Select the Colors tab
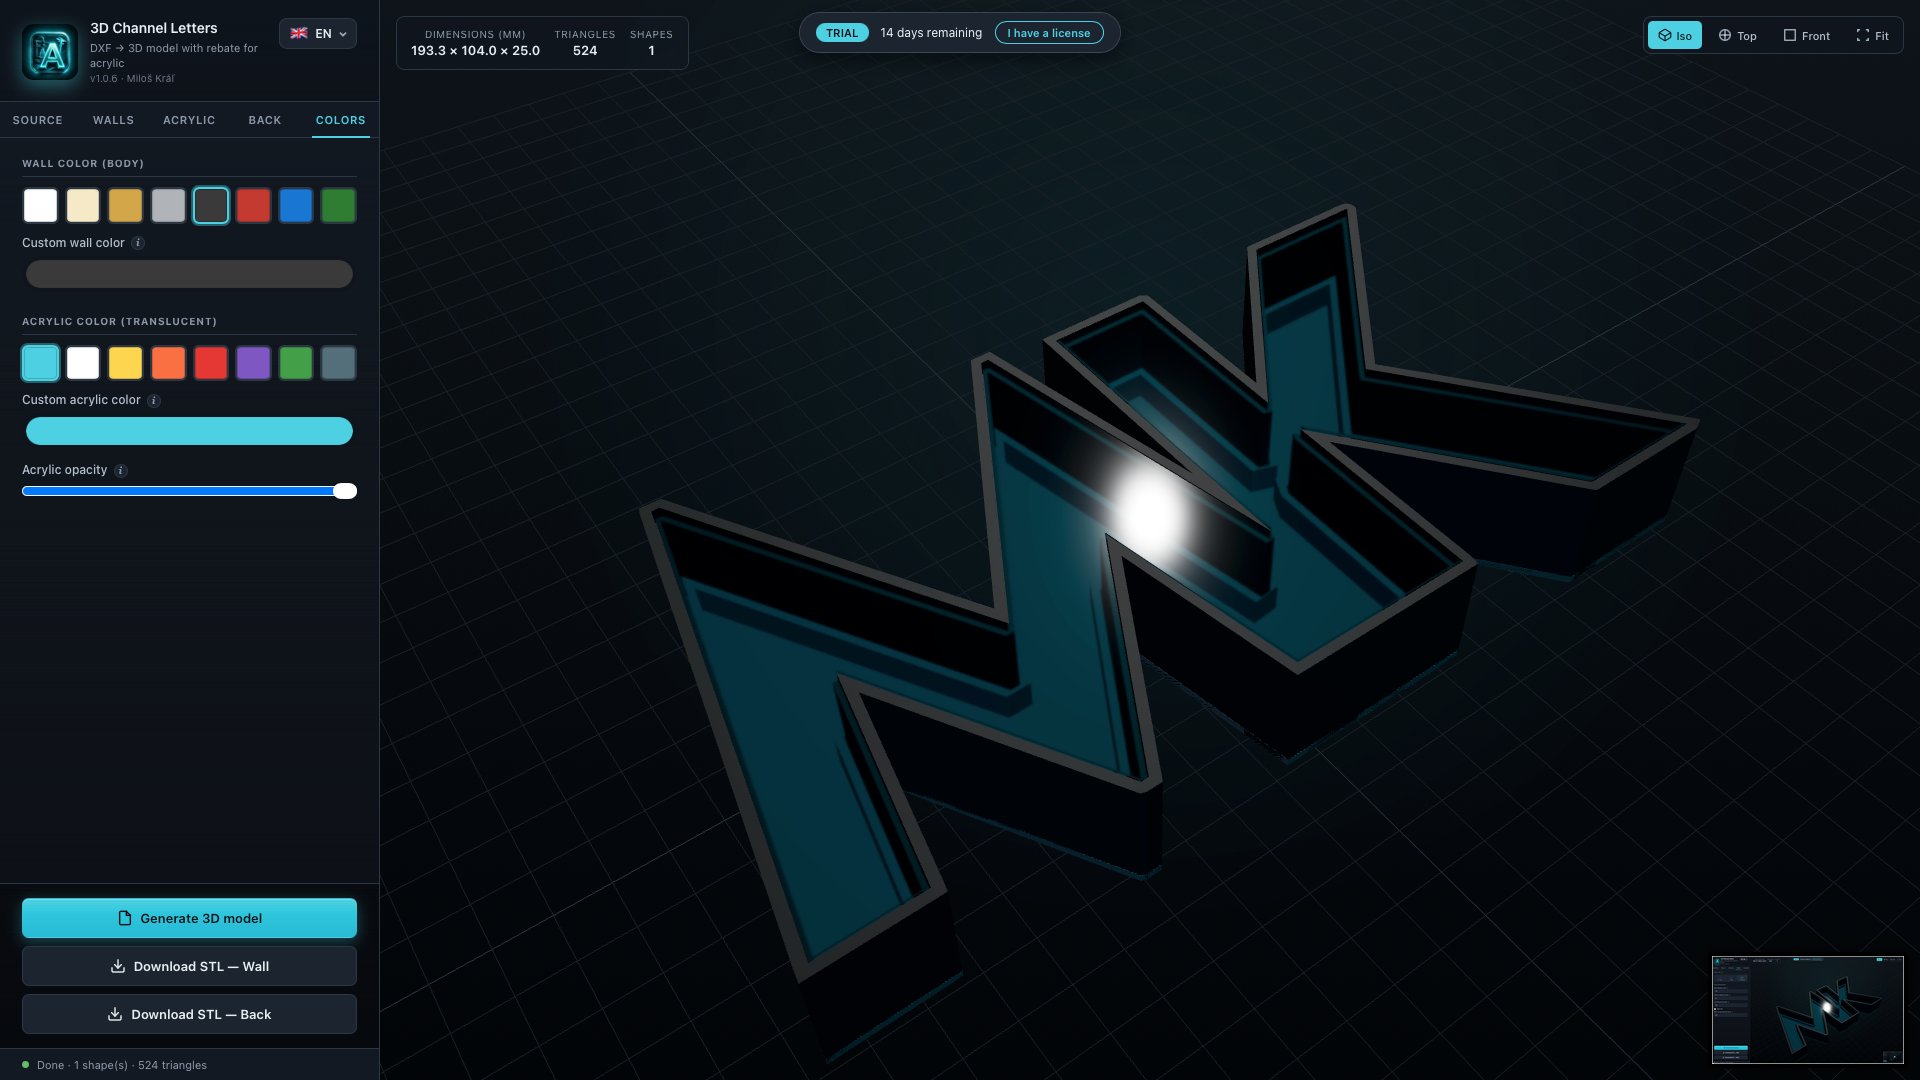This screenshot has height=1080, width=1920. (341, 120)
